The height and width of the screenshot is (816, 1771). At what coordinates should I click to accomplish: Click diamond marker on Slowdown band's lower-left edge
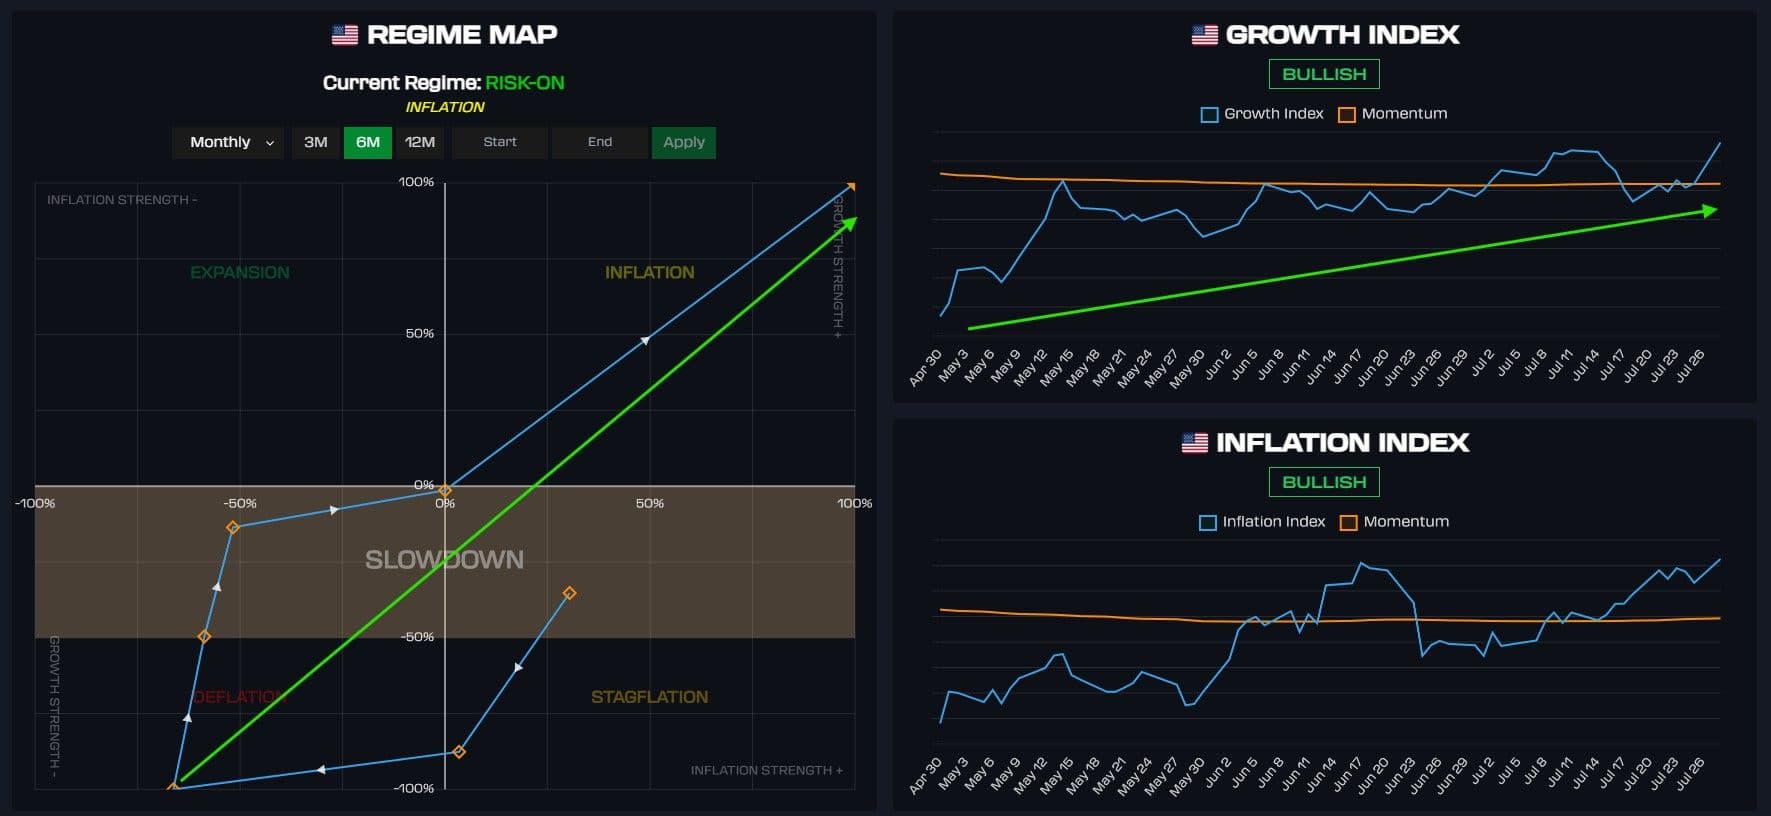[x=204, y=637]
